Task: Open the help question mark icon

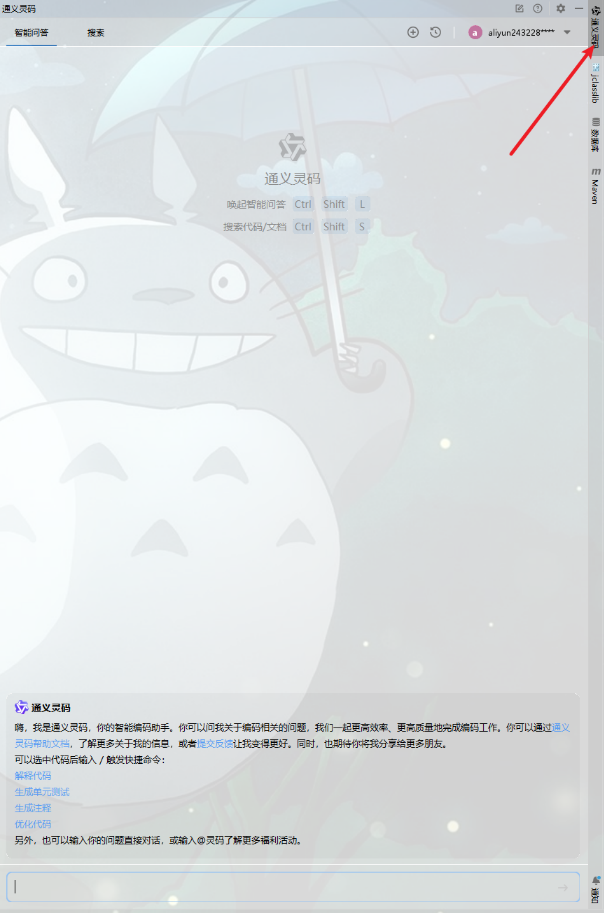Action: pos(538,8)
